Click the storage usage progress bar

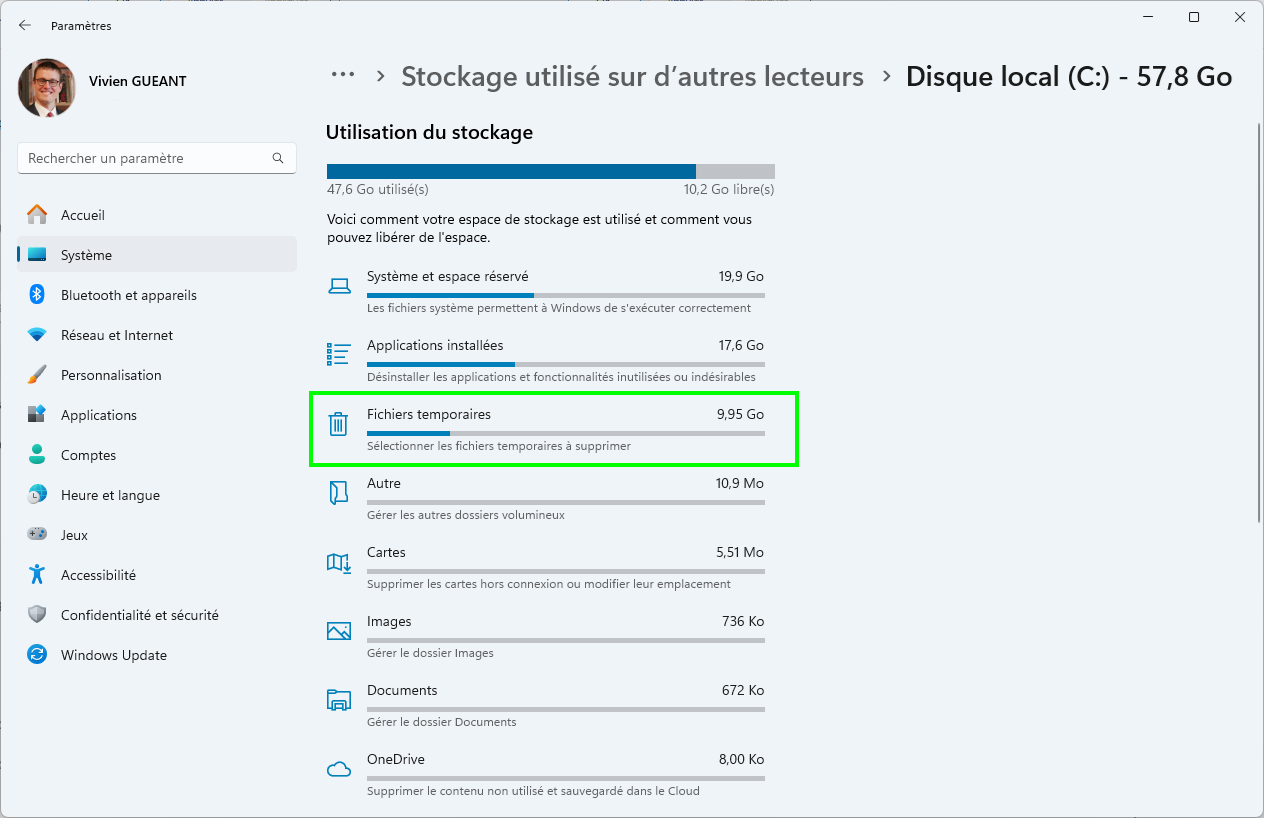(x=550, y=171)
